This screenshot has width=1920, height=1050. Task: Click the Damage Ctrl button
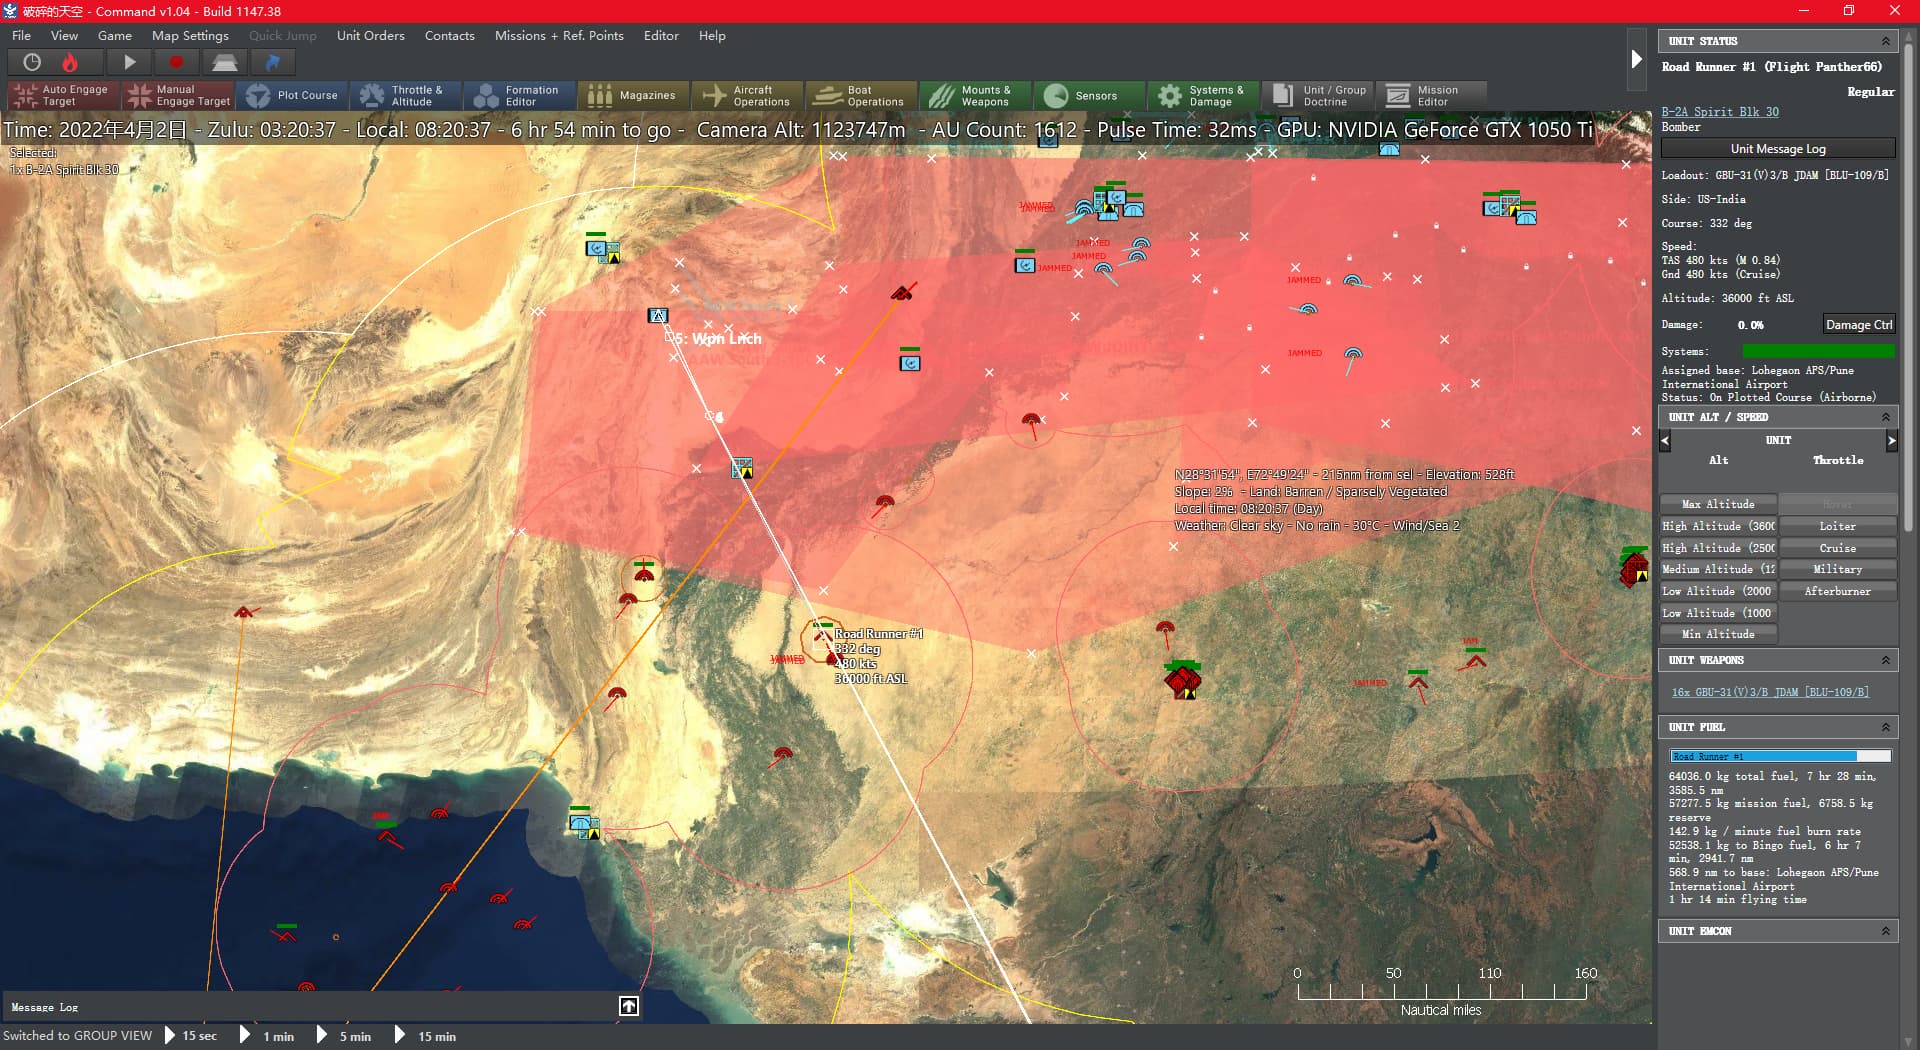(x=1858, y=325)
